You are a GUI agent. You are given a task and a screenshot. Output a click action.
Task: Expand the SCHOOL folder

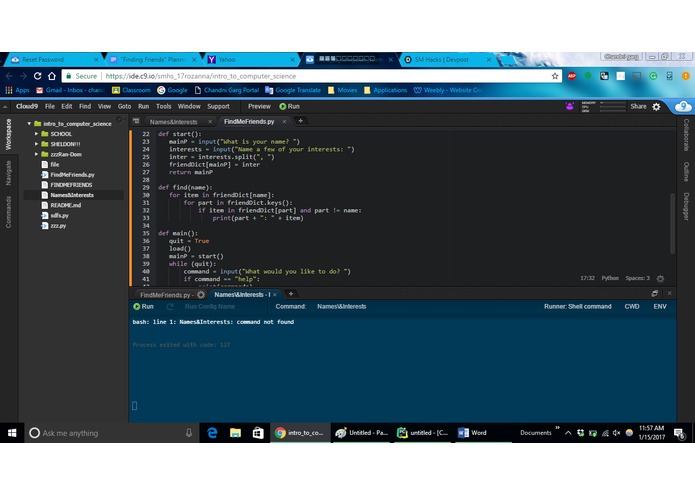coord(36,134)
